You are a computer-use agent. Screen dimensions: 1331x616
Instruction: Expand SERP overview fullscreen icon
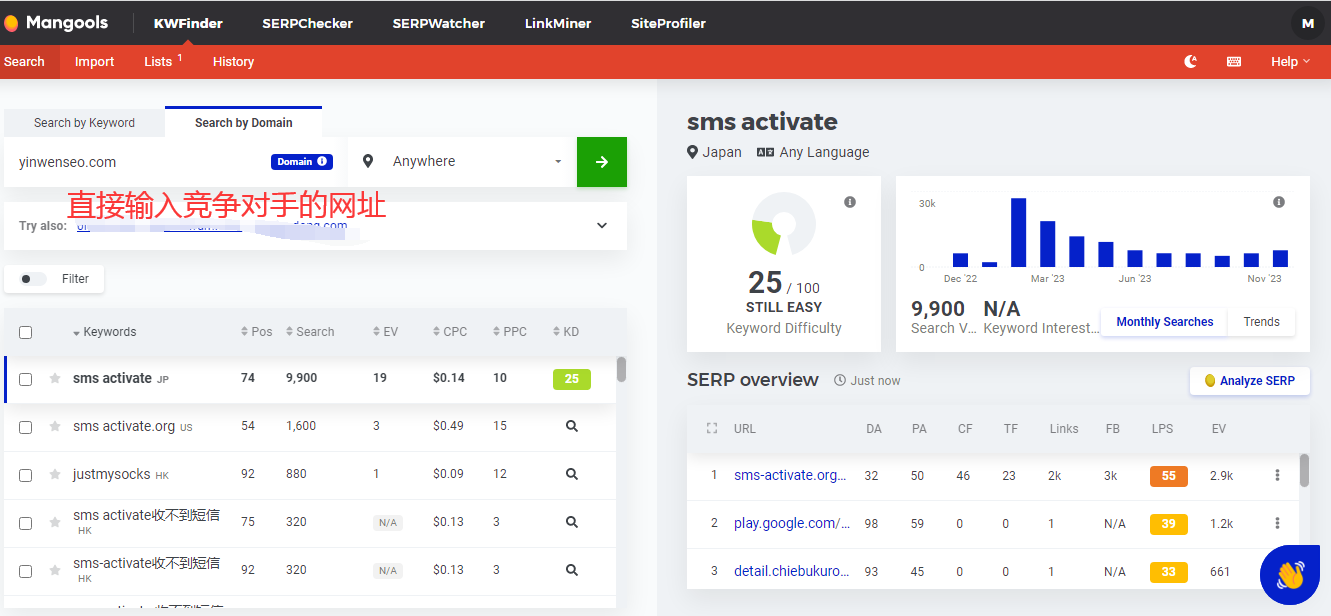[x=712, y=429]
